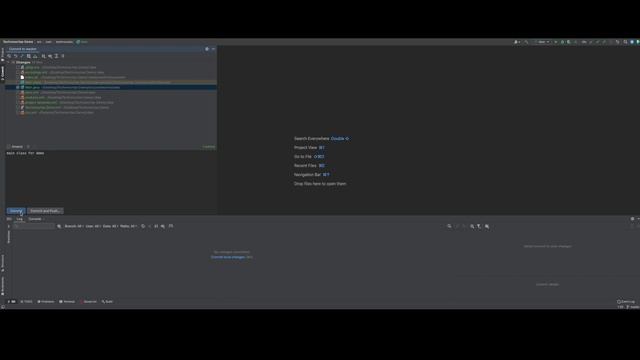Image resolution: width=640 pixels, height=360 pixels.
Task: Select the highlighted Main.java row
Action: (x=111, y=87)
